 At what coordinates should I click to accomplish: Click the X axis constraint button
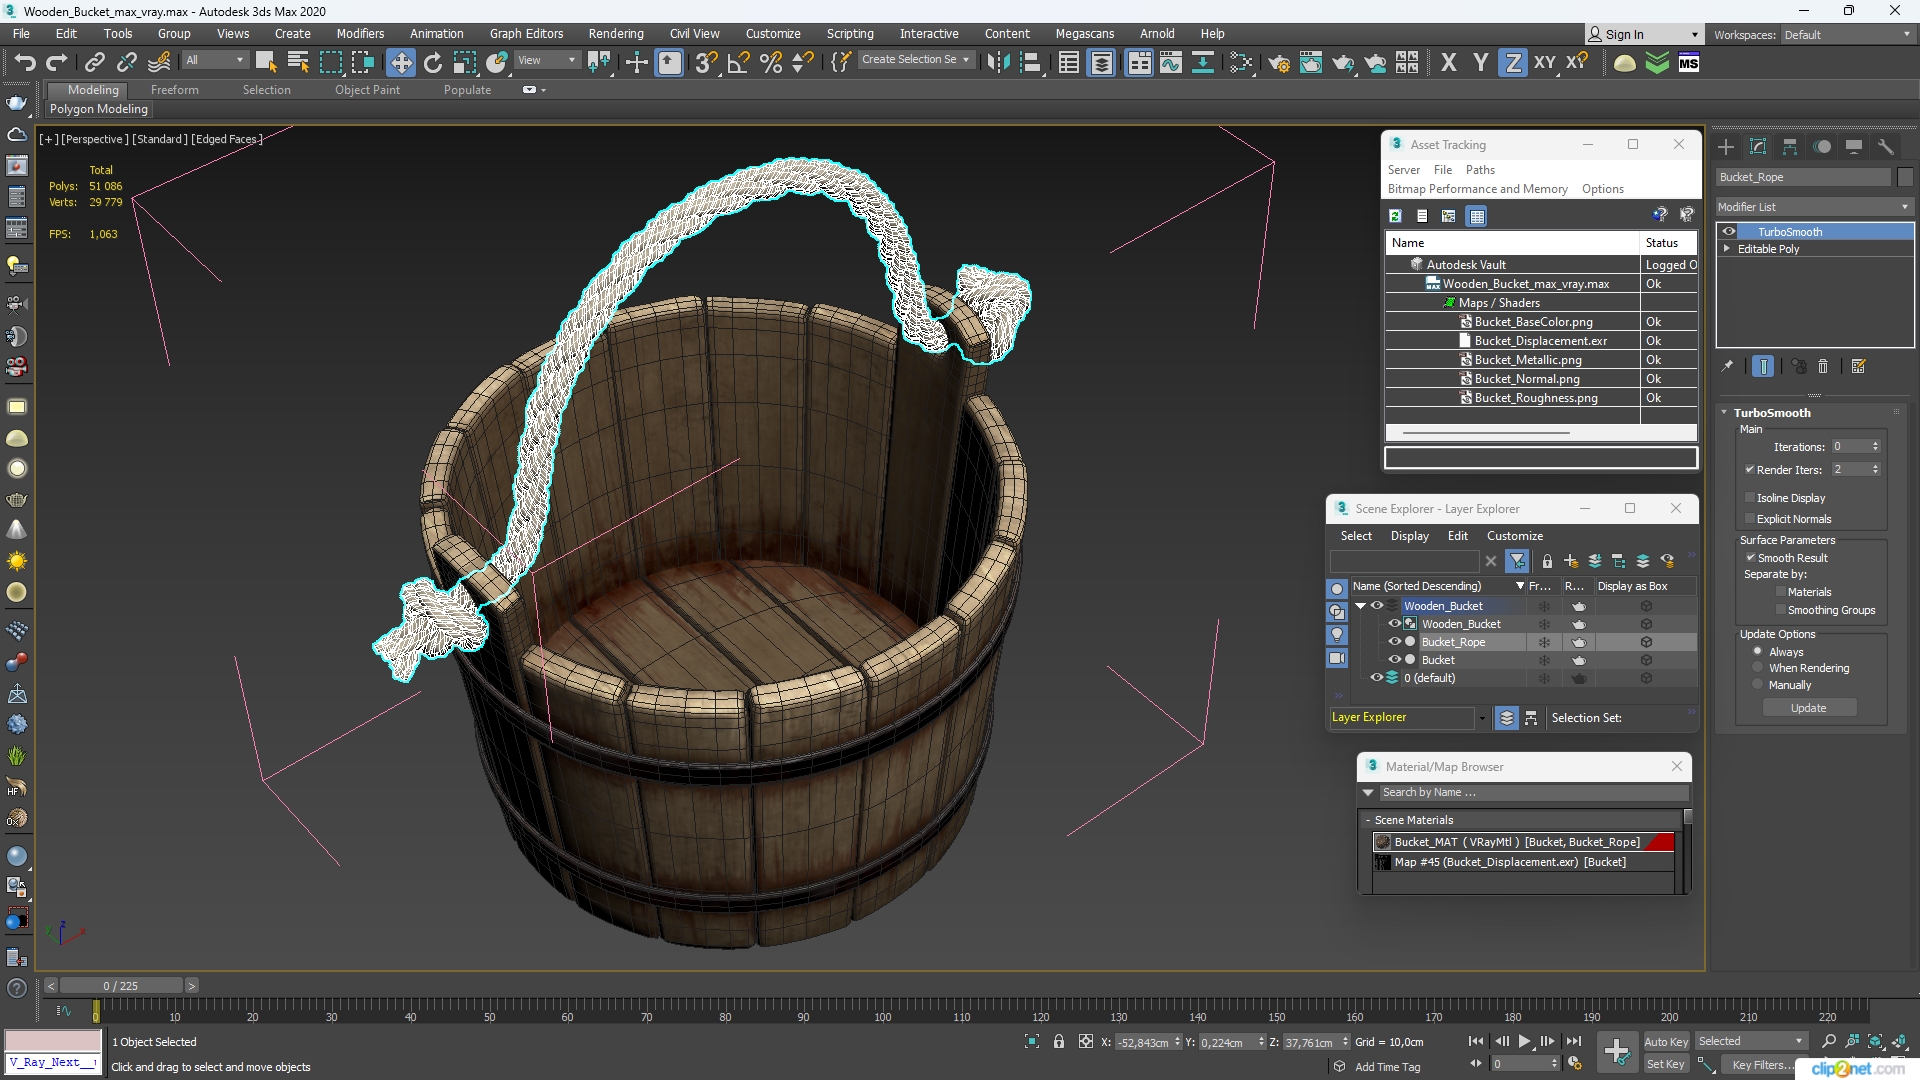(1448, 63)
